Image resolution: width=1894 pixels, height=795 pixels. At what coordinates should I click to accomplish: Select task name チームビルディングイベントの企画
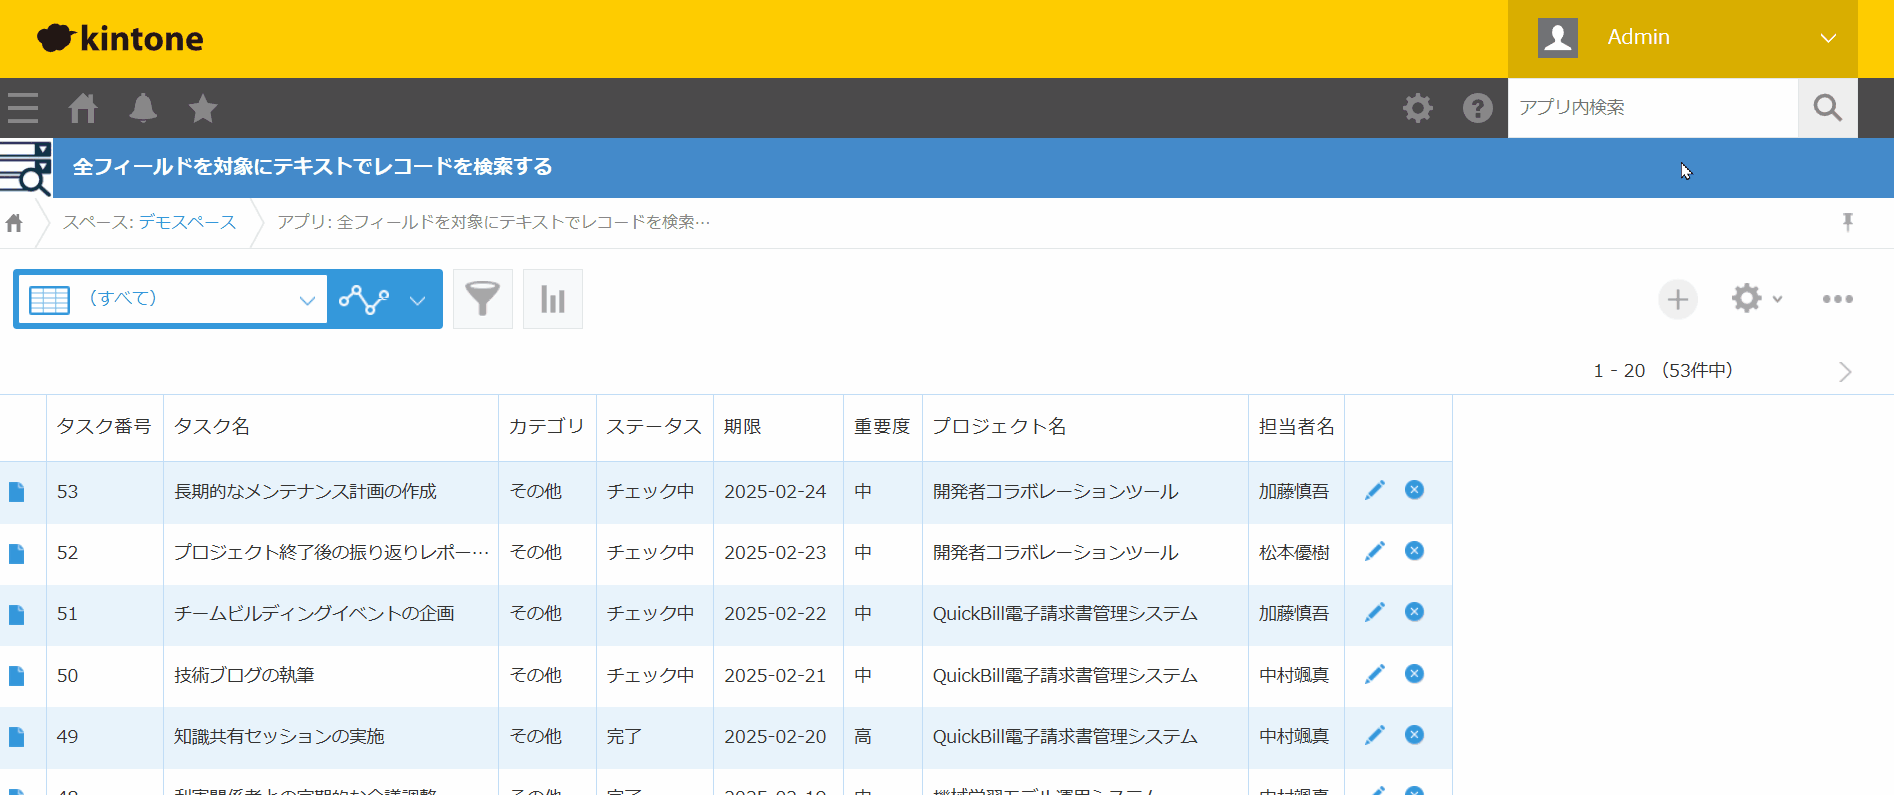(314, 614)
